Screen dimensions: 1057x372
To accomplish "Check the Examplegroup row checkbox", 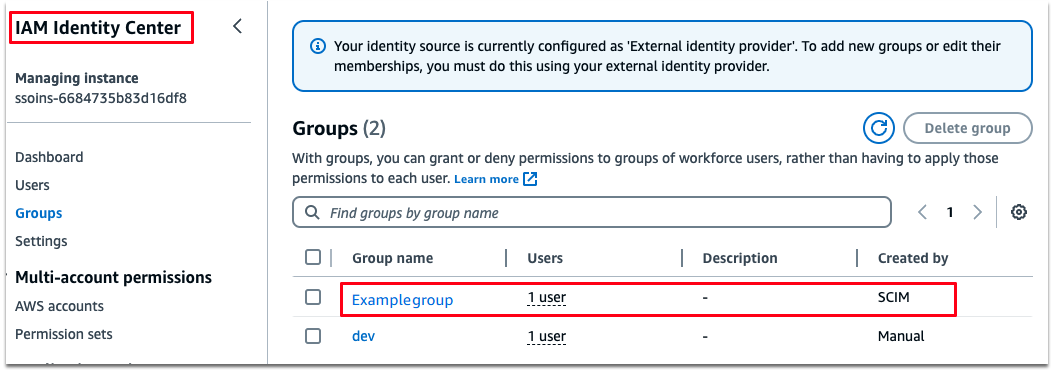I will click(x=313, y=297).
